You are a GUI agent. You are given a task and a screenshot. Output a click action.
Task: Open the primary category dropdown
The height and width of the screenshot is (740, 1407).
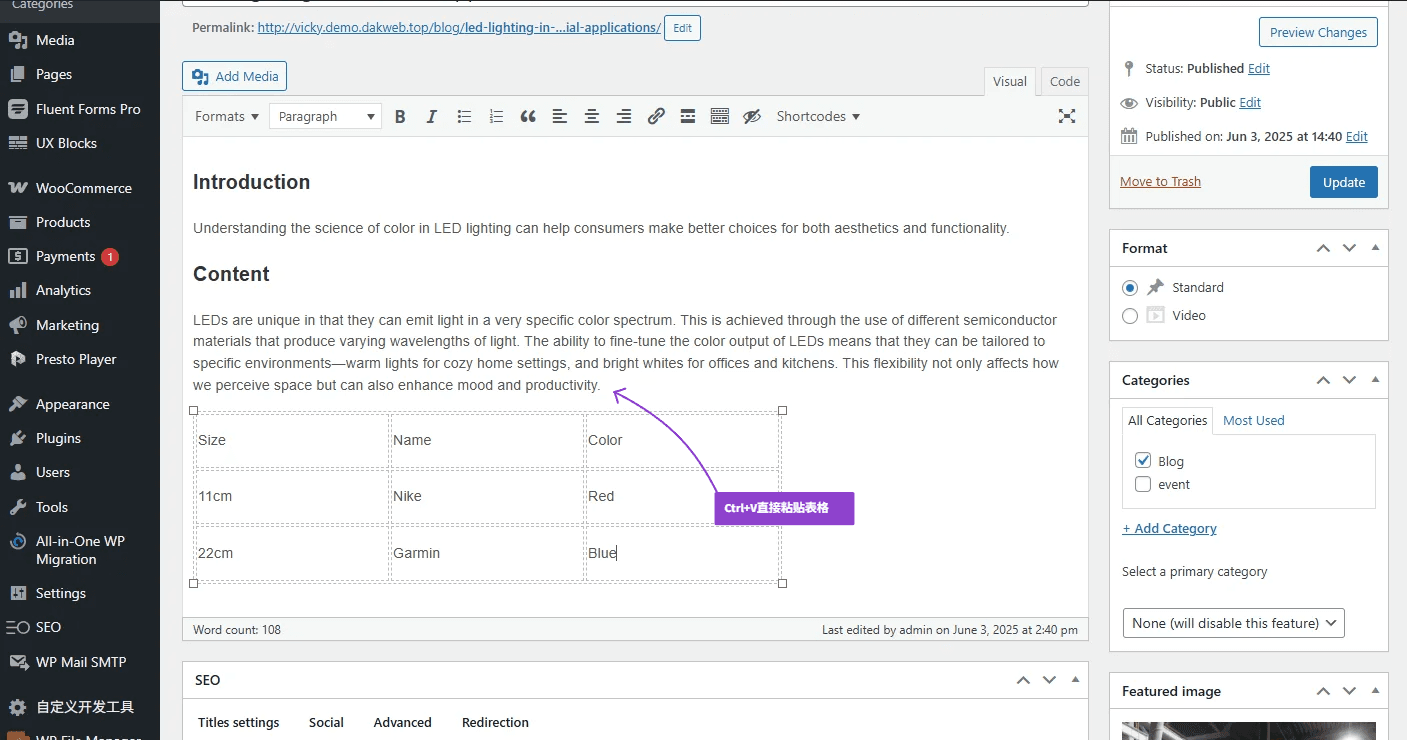(x=1233, y=623)
